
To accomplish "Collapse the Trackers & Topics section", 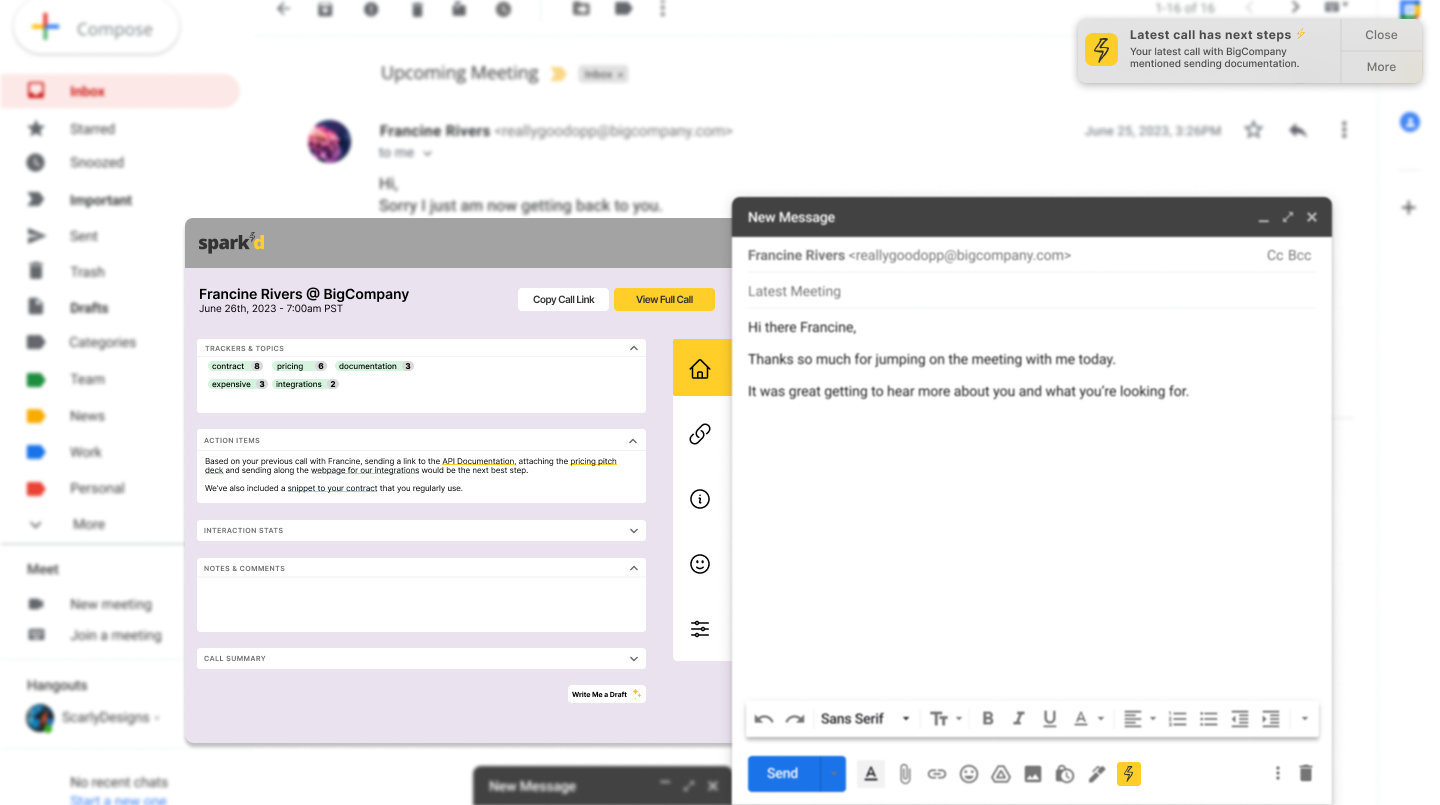I will click(x=633, y=348).
